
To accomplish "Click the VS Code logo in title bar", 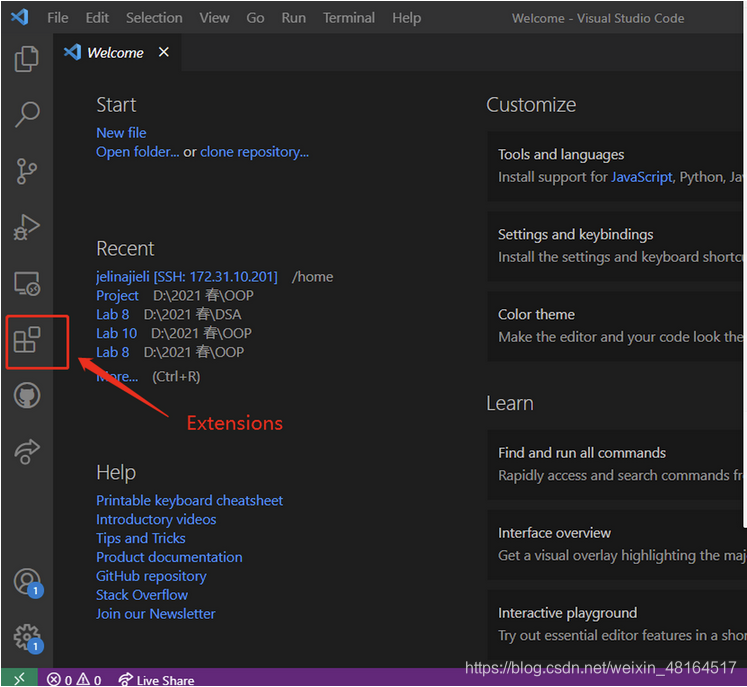I will click(20, 18).
